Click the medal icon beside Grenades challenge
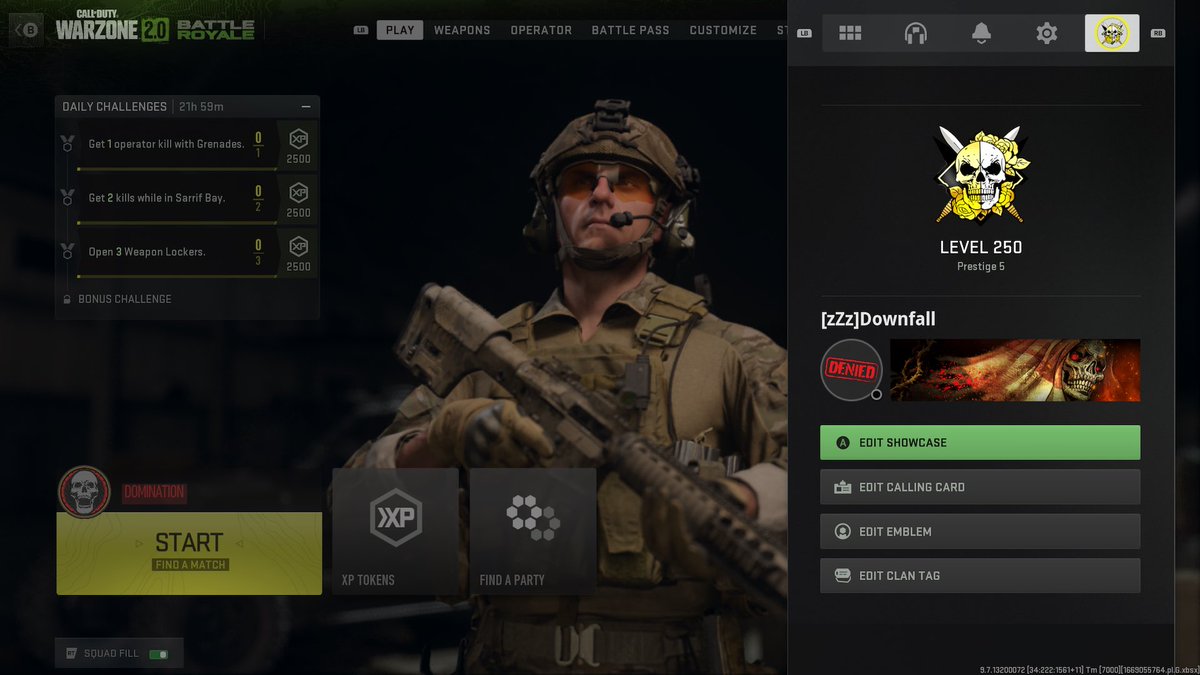 67,143
